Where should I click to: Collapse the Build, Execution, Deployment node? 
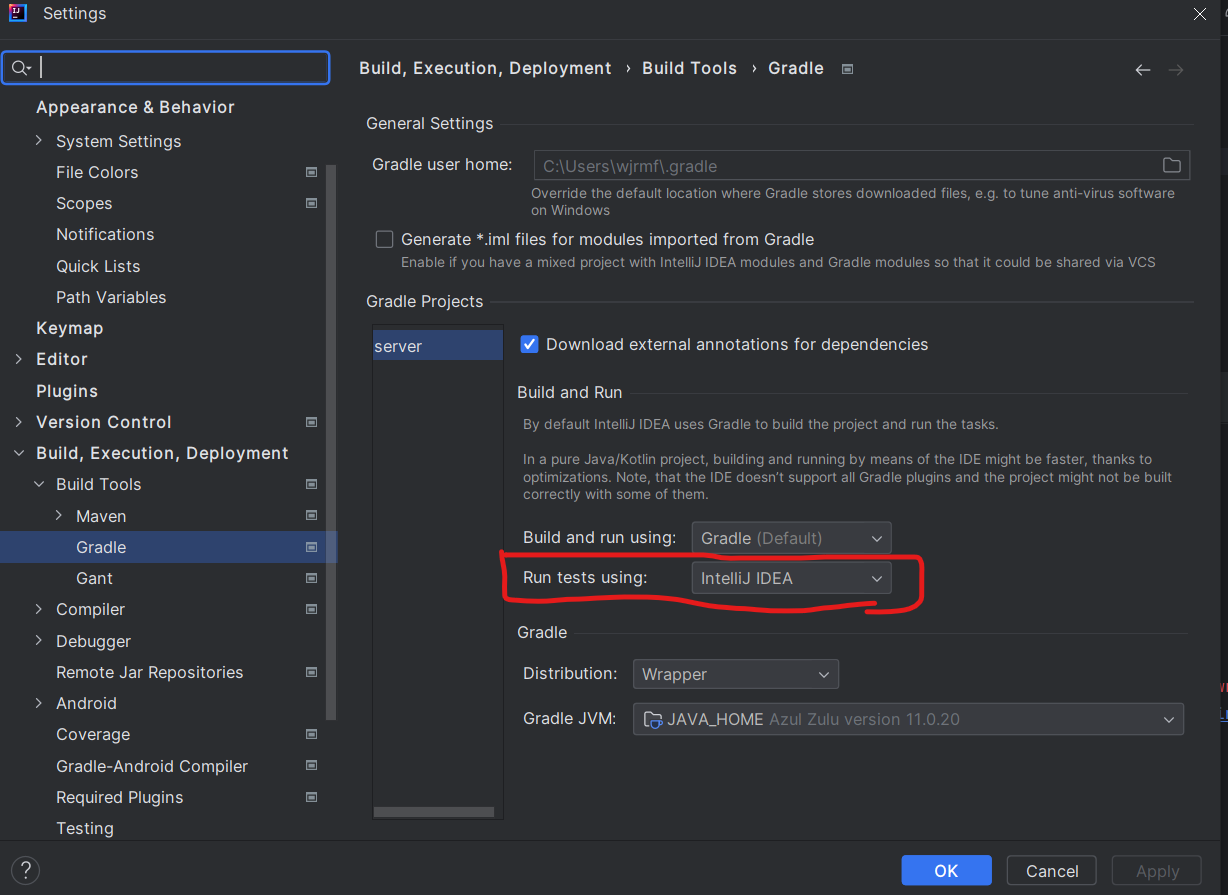coord(18,453)
